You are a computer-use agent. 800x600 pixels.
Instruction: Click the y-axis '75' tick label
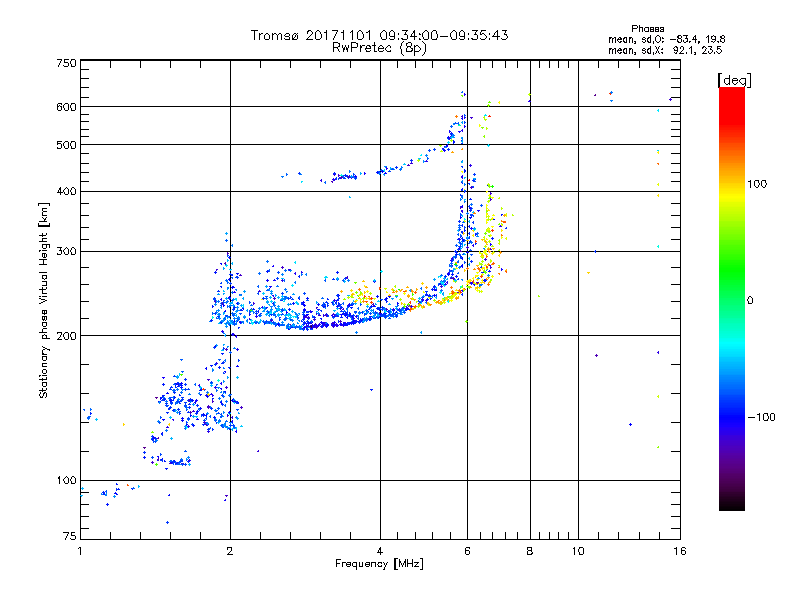[x=70, y=536]
